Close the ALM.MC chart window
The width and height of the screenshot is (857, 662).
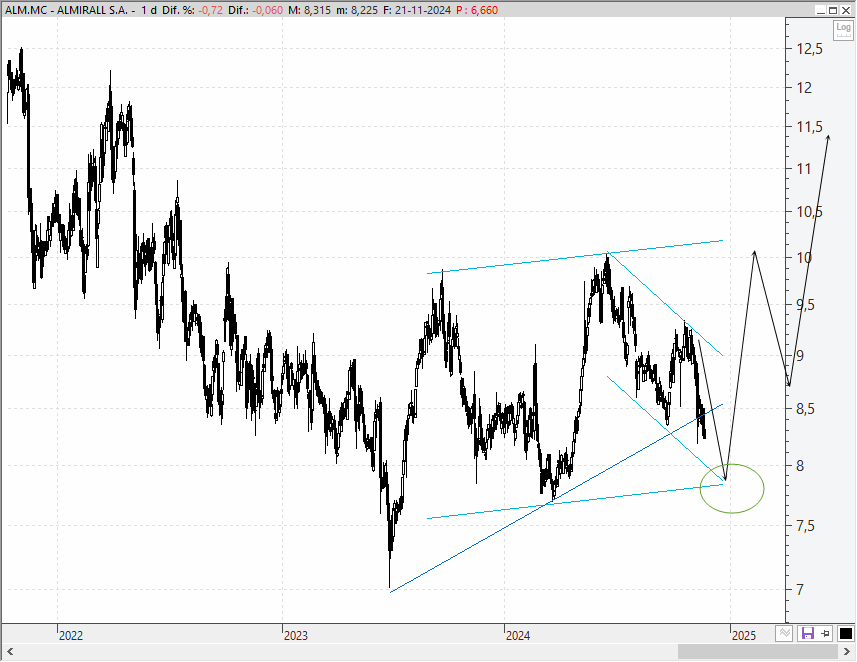click(x=846, y=10)
